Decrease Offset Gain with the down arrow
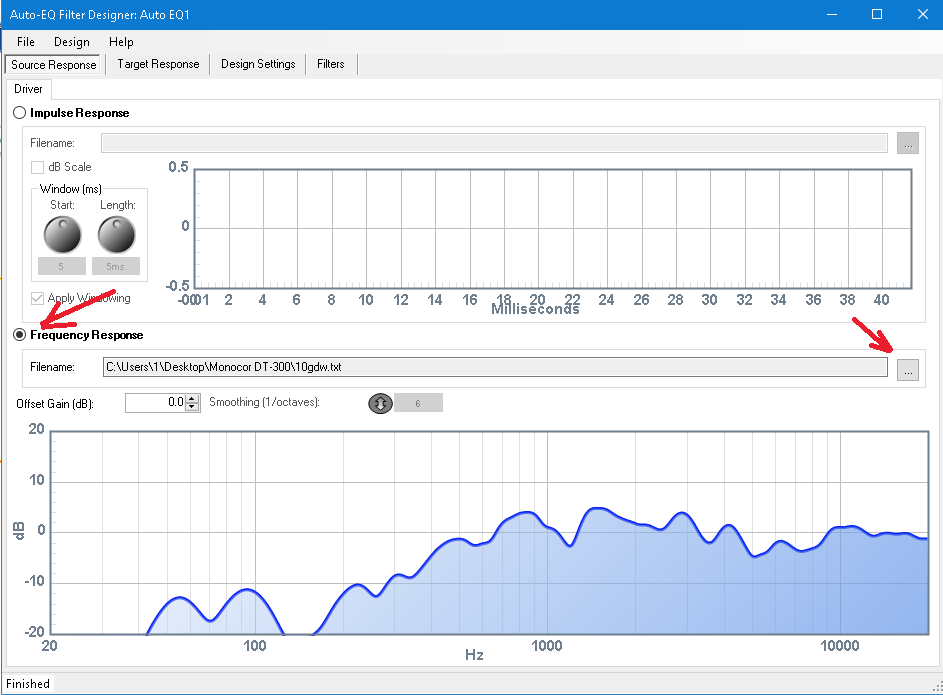943x695 pixels. 192,407
